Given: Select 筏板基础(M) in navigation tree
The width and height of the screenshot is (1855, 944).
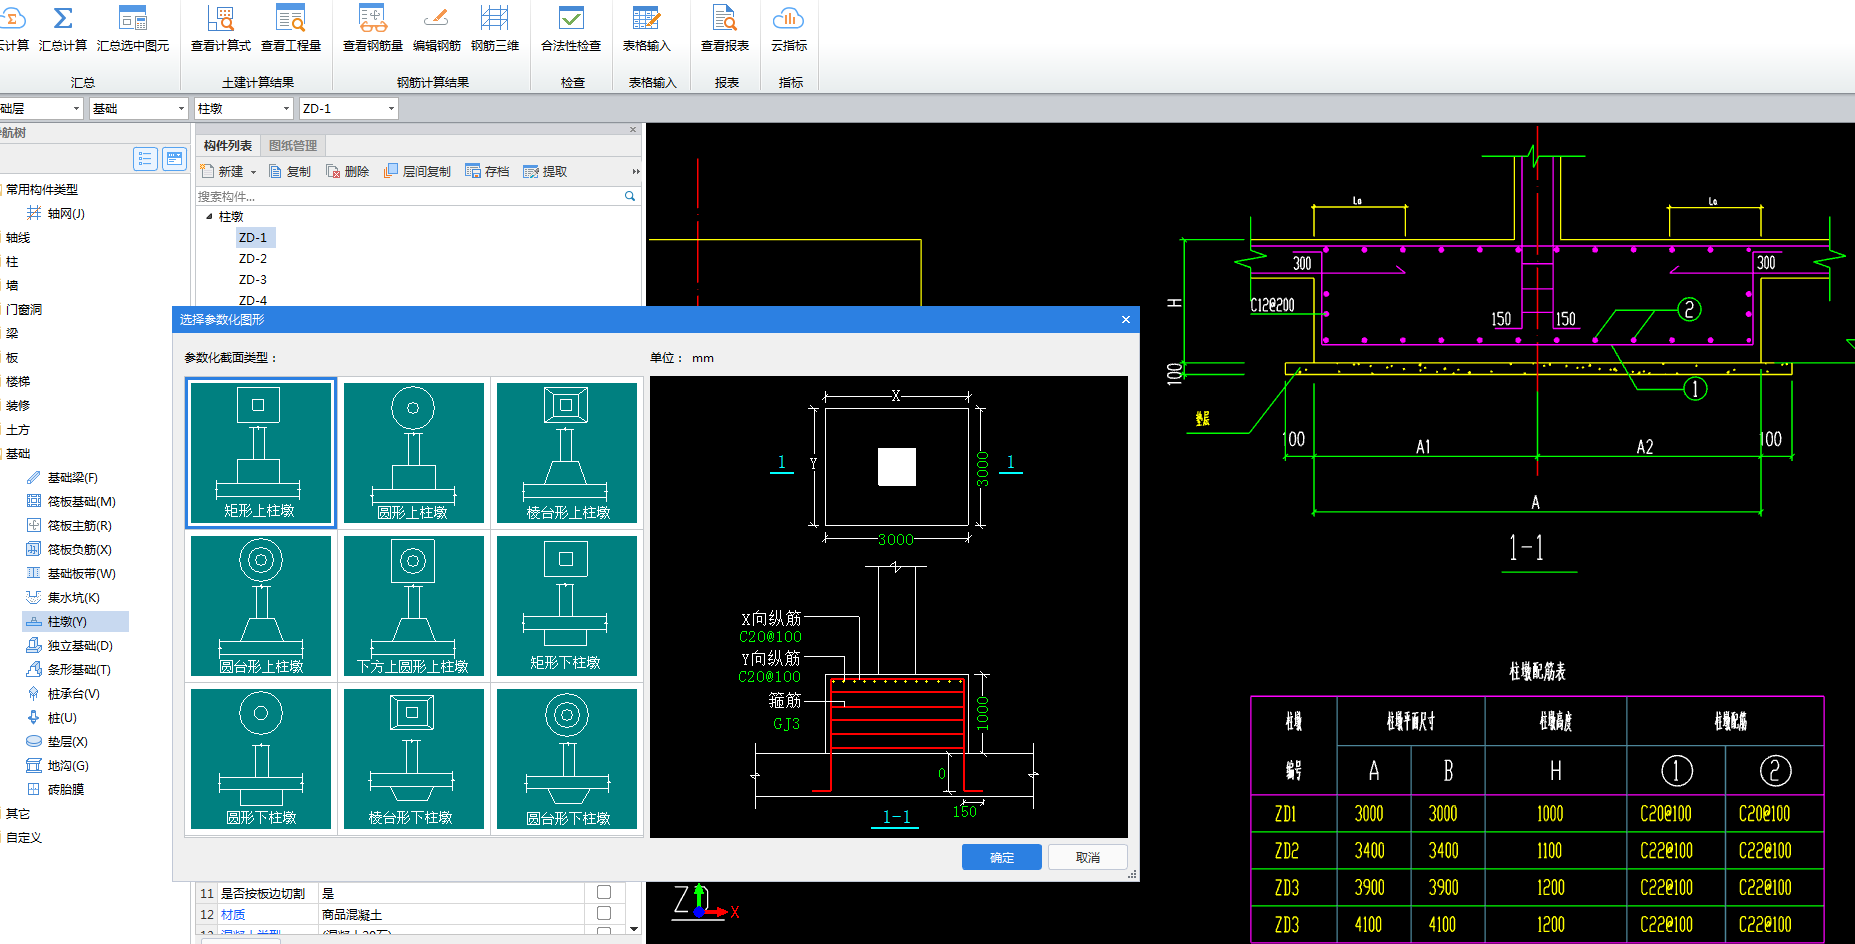Looking at the screenshot, I should pos(71,502).
